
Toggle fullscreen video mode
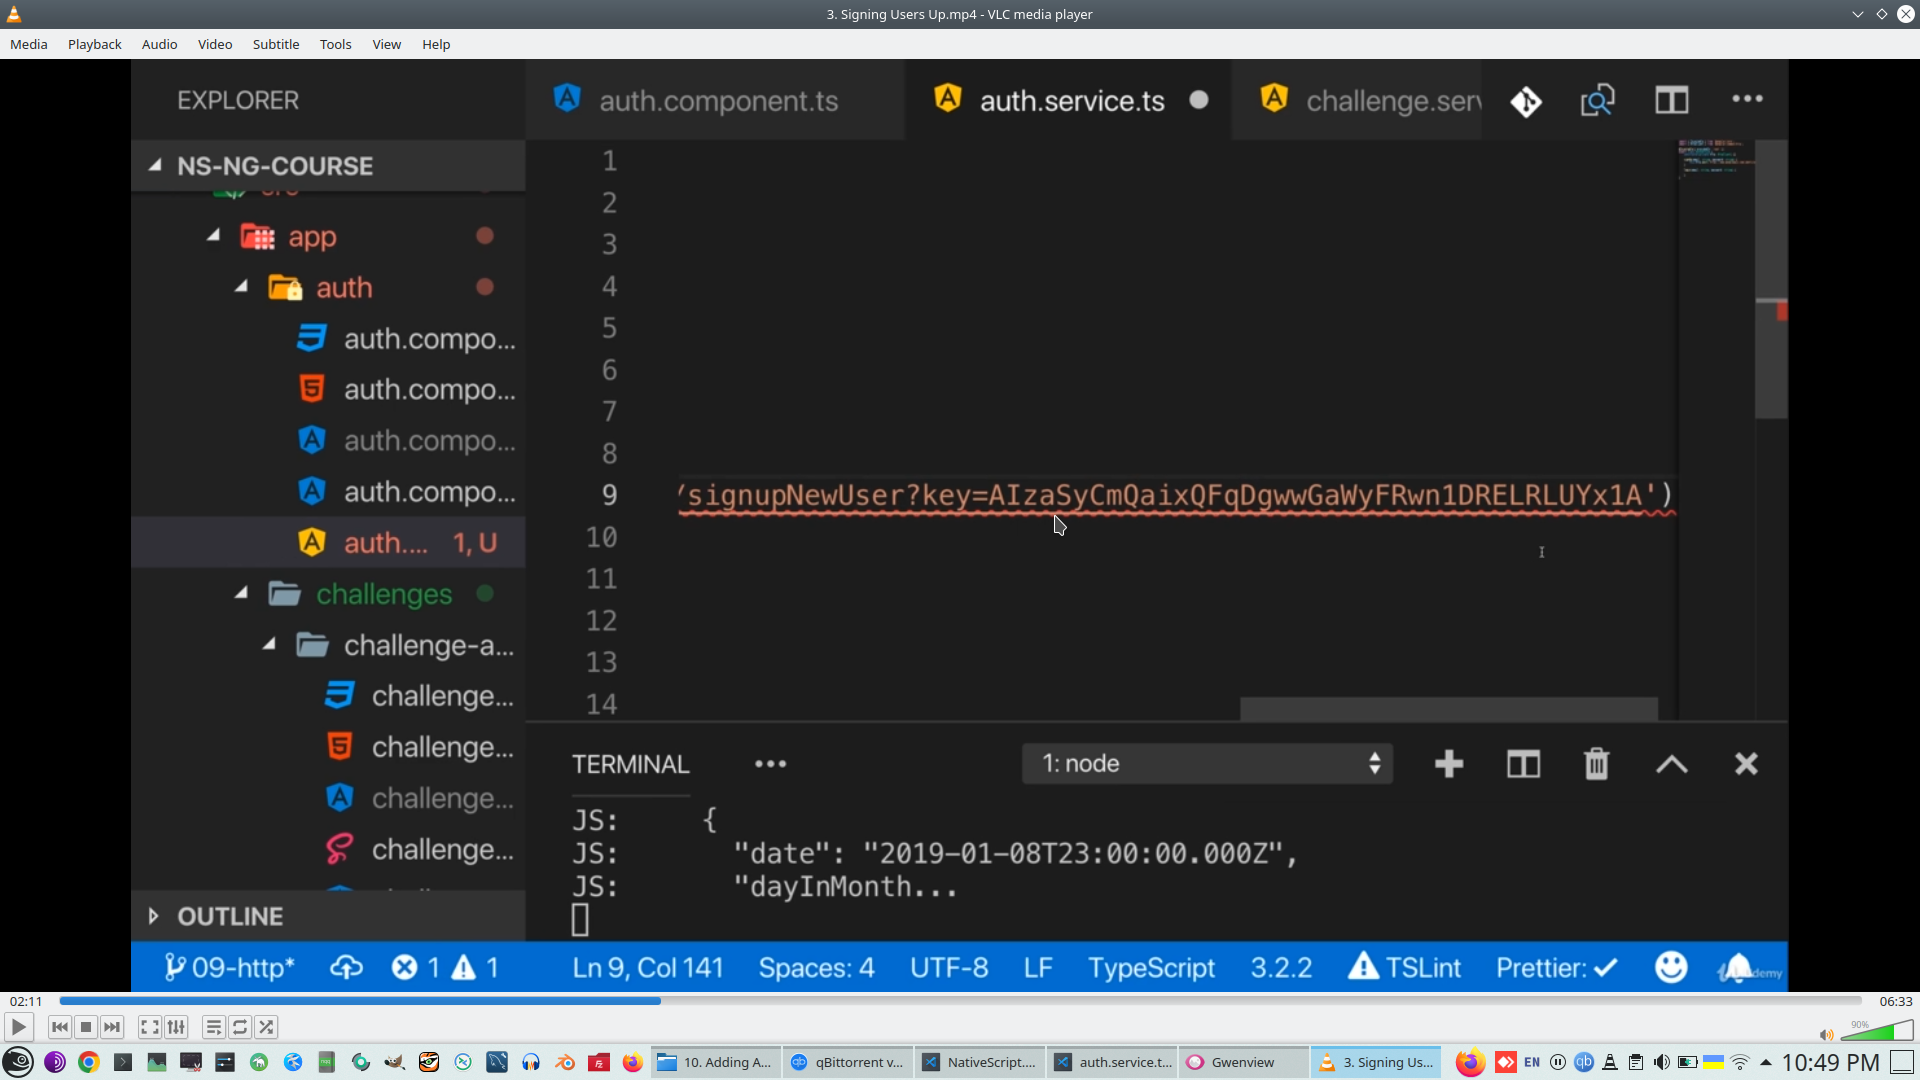[149, 1027]
